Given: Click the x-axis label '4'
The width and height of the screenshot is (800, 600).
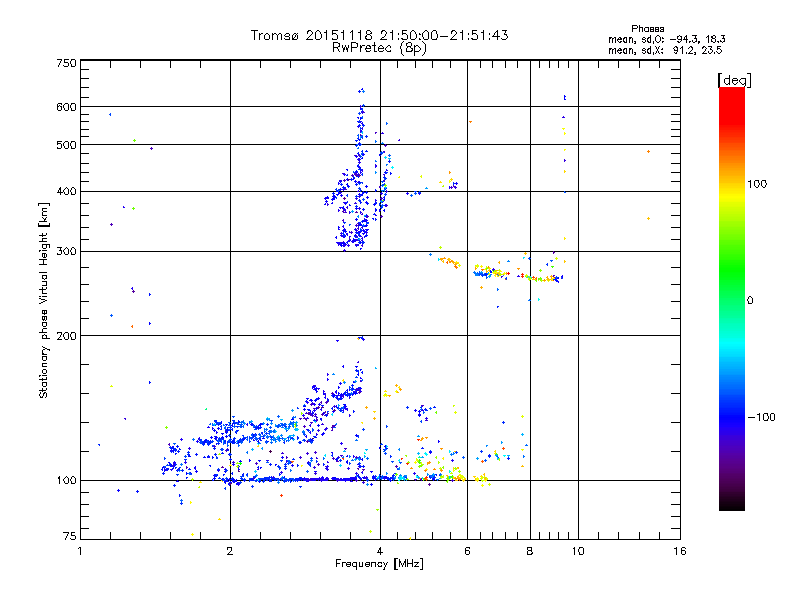Looking at the screenshot, I should coord(380,551).
